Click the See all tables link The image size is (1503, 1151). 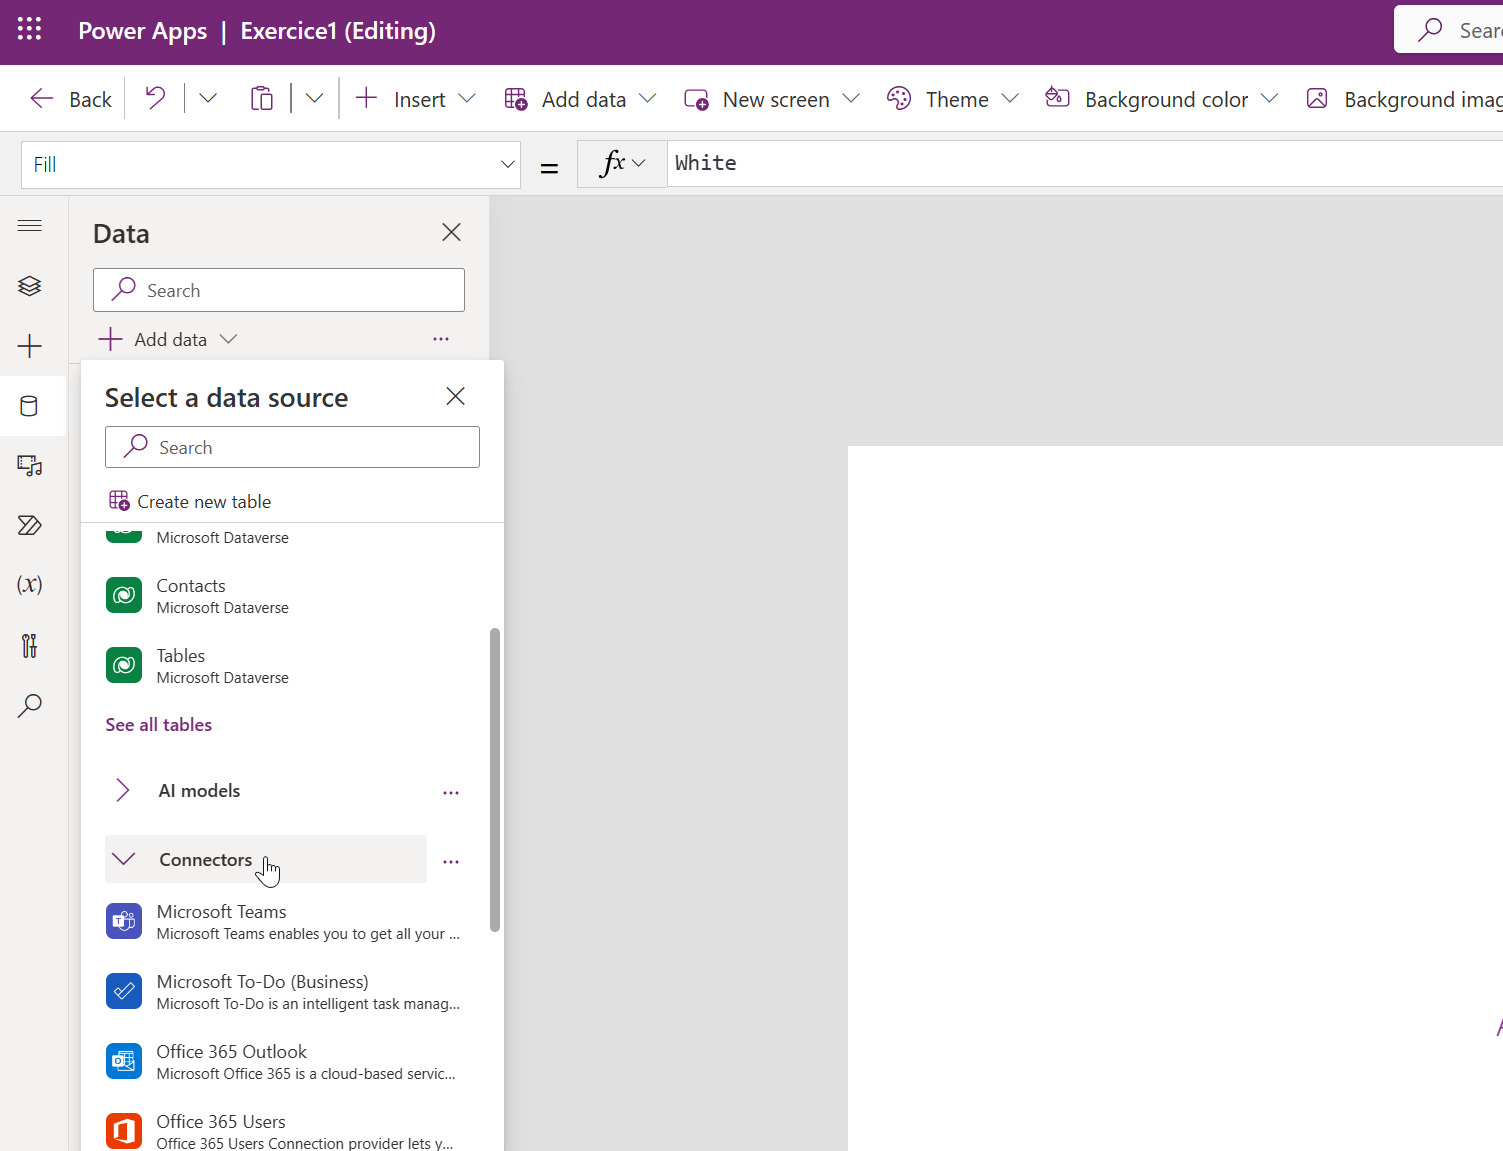[x=159, y=724]
